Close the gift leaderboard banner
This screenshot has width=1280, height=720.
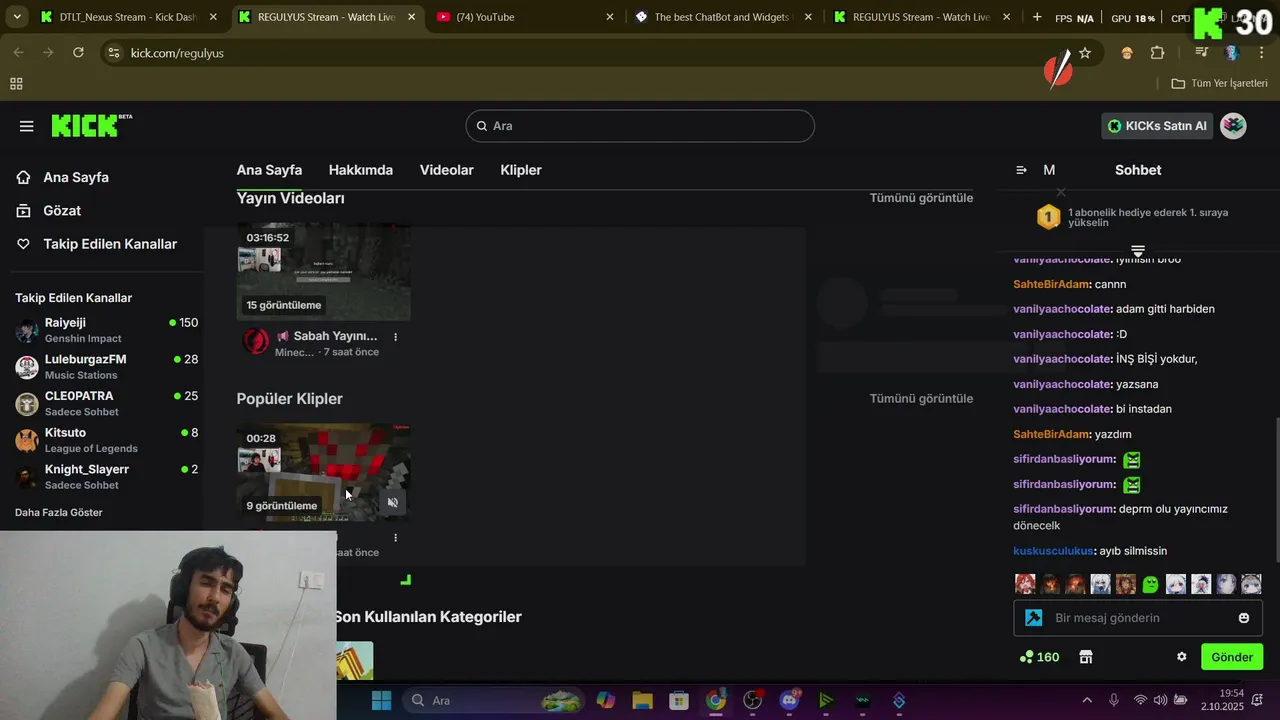(x=1061, y=192)
